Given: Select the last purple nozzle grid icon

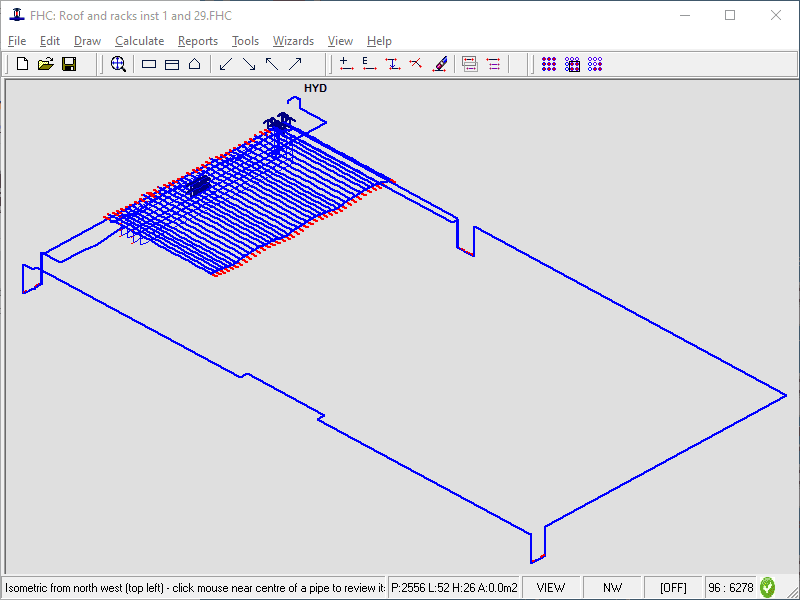Looking at the screenshot, I should pos(594,64).
